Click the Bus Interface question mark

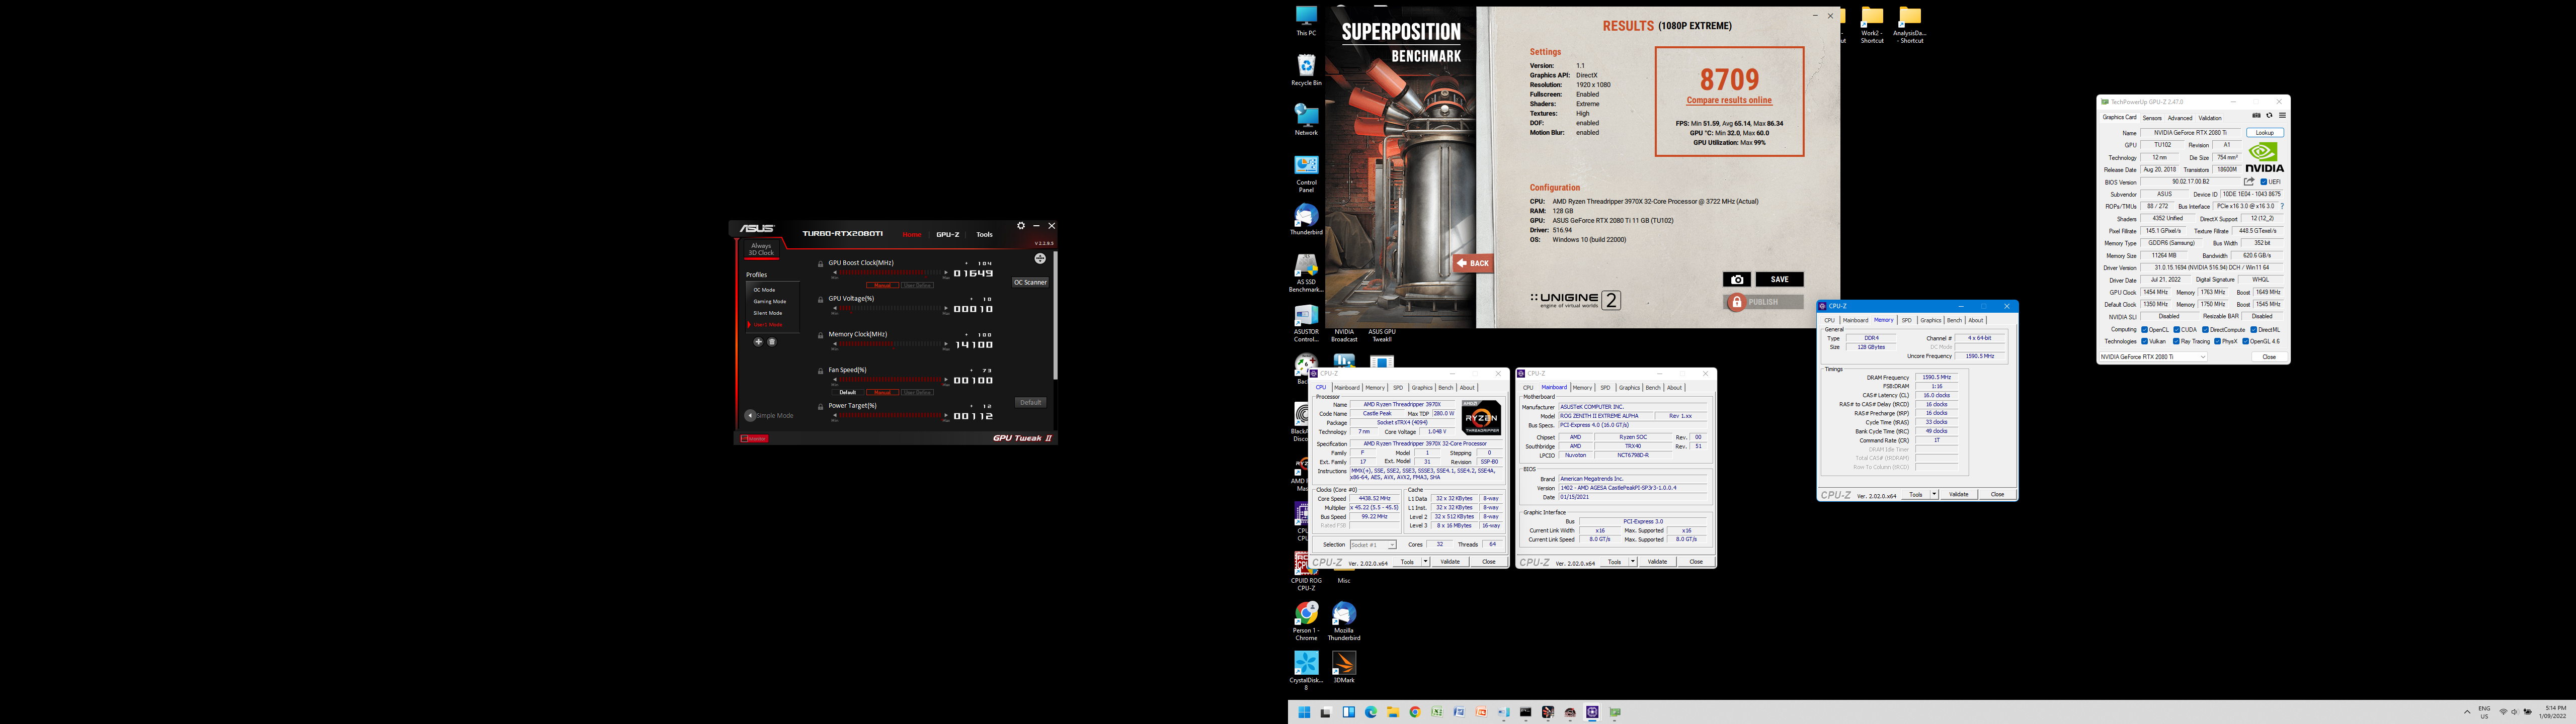point(2283,207)
